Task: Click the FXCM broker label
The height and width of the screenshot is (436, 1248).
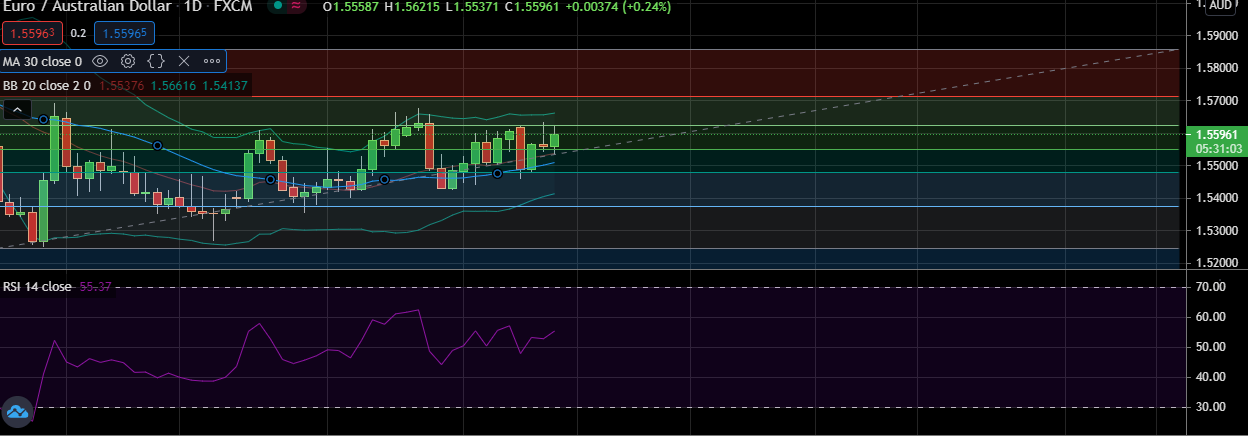Action: click(232, 6)
